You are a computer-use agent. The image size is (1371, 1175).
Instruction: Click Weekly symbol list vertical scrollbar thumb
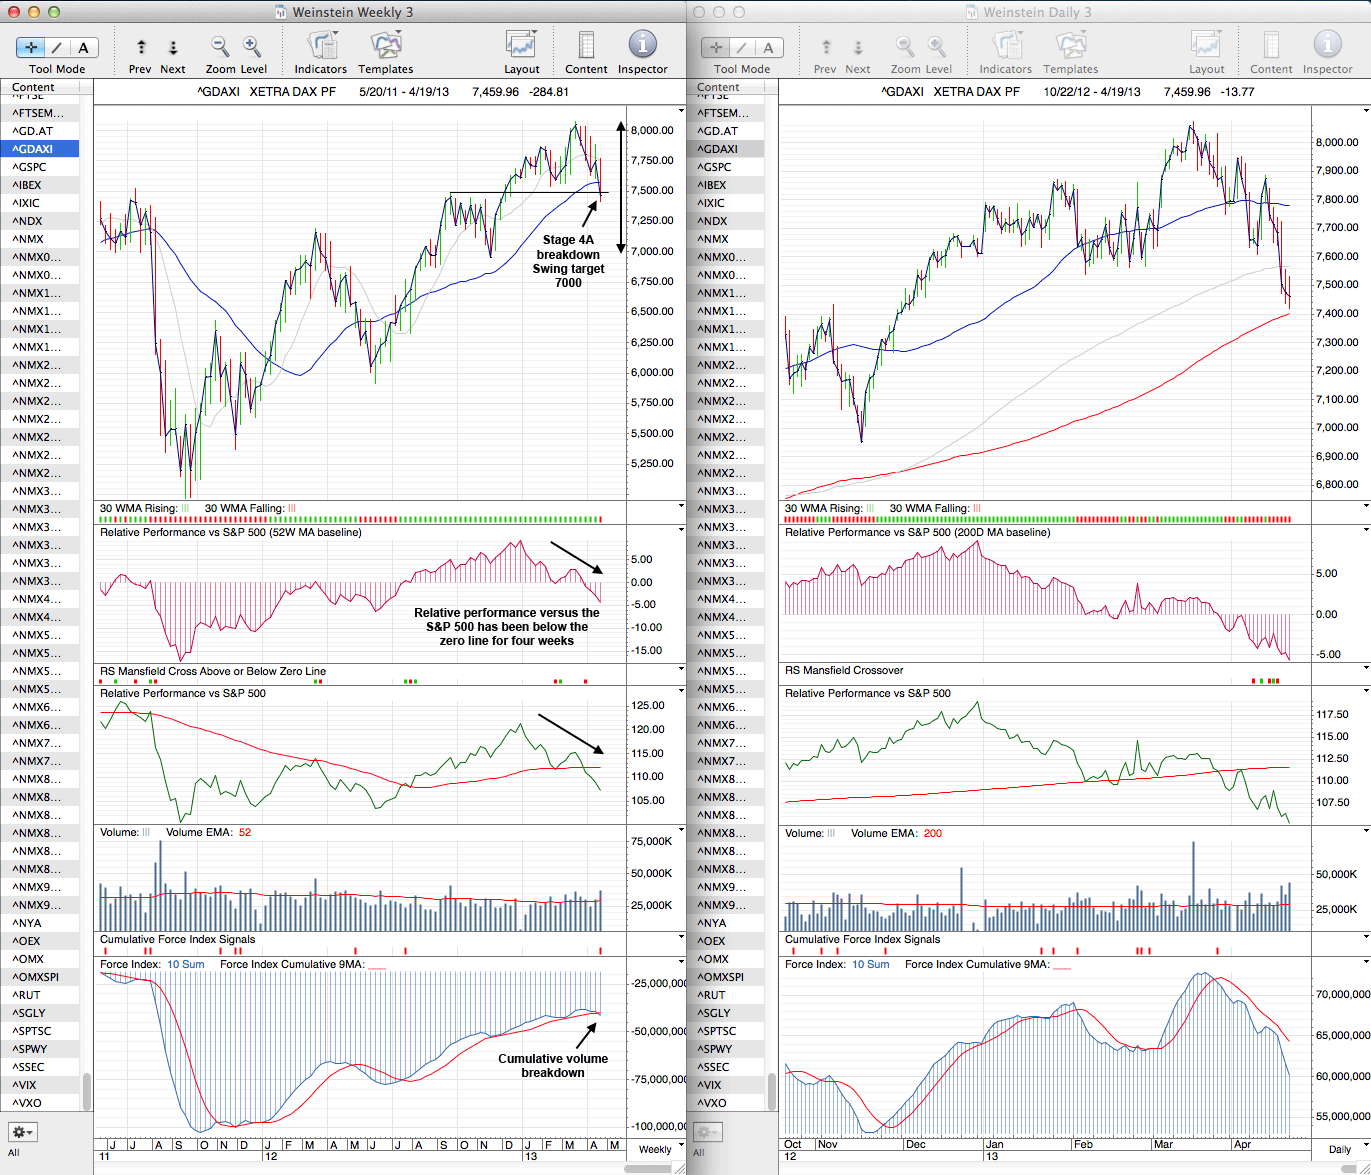pyautogui.click(x=87, y=1090)
